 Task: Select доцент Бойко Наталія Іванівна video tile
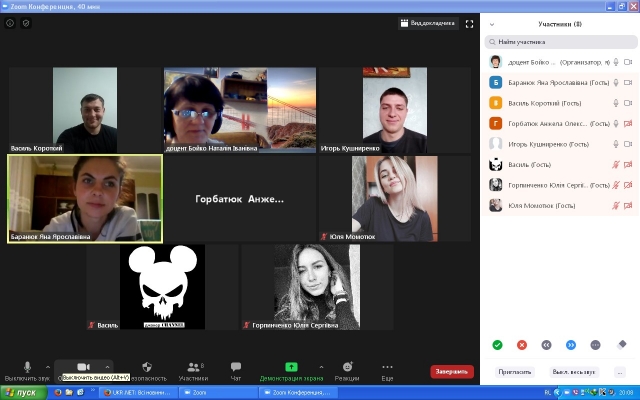click(240, 110)
